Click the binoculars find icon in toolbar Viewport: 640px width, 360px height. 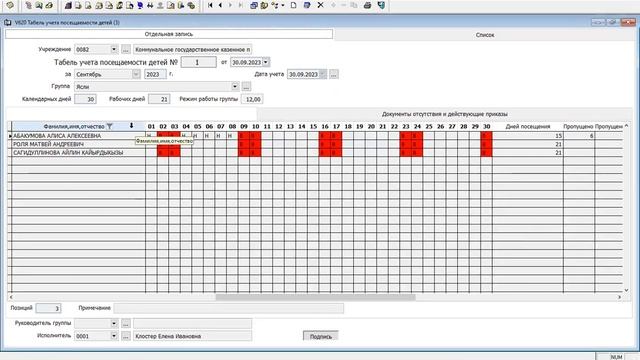pyautogui.click(x=150, y=5)
